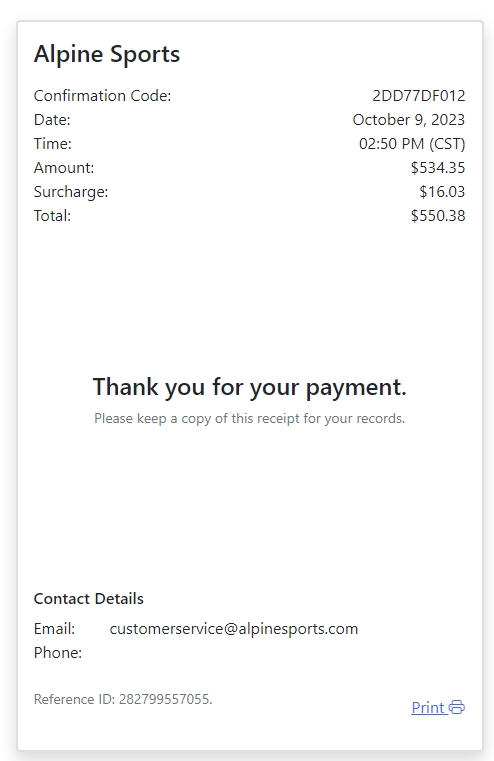Viewport: 494px width, 761px height.
Task: Click the date October 9, 2023
Action: pos(409,119)
